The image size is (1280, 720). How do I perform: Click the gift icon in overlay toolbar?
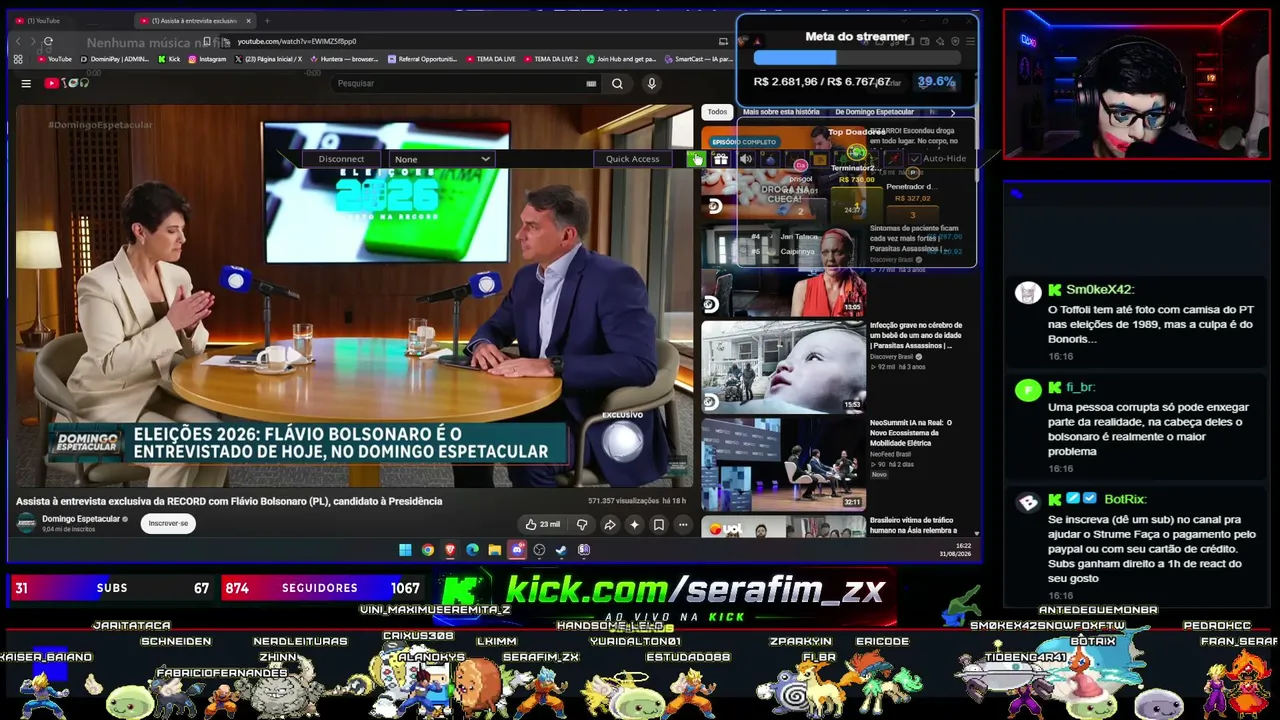tap(720, 159)
